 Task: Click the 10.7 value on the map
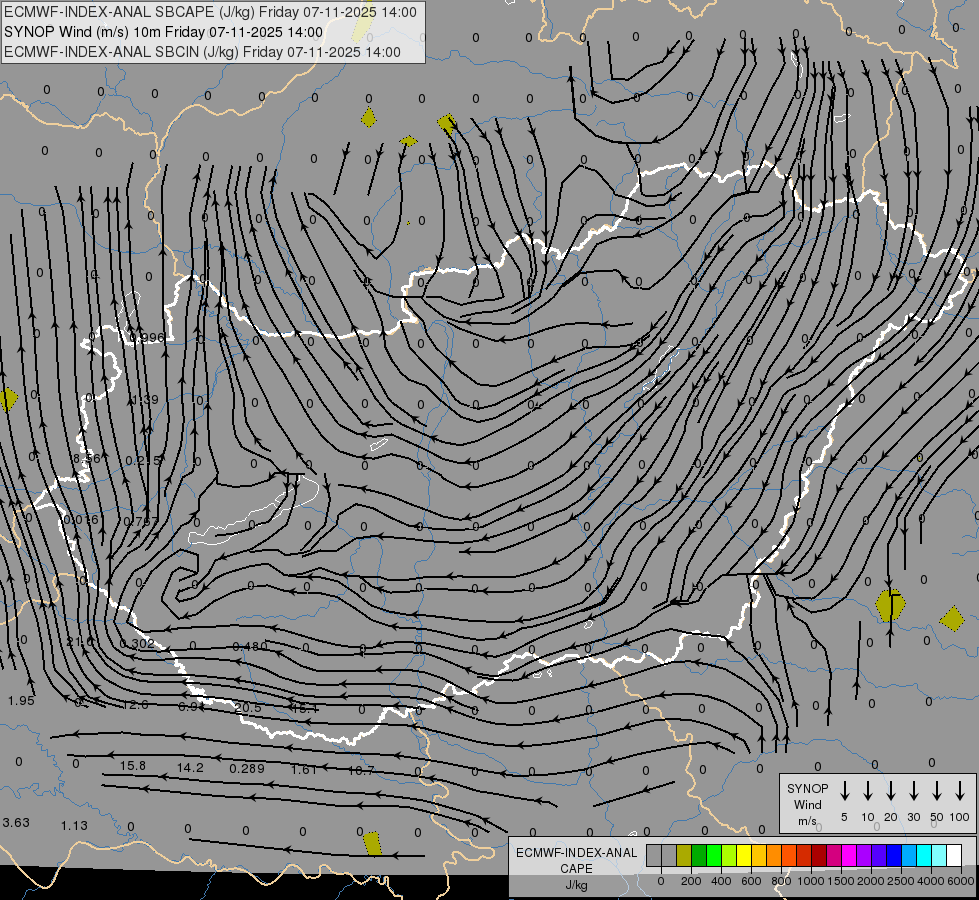coord(360,770)
